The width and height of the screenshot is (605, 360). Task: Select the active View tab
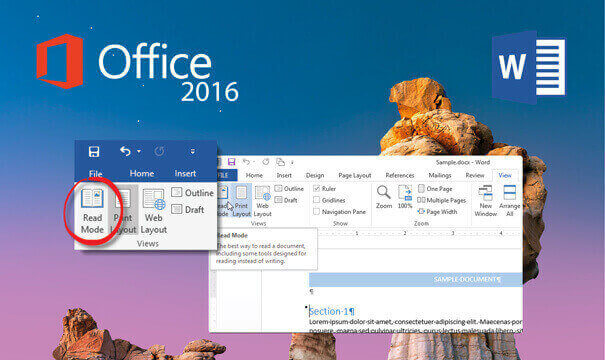pos(505,175)
